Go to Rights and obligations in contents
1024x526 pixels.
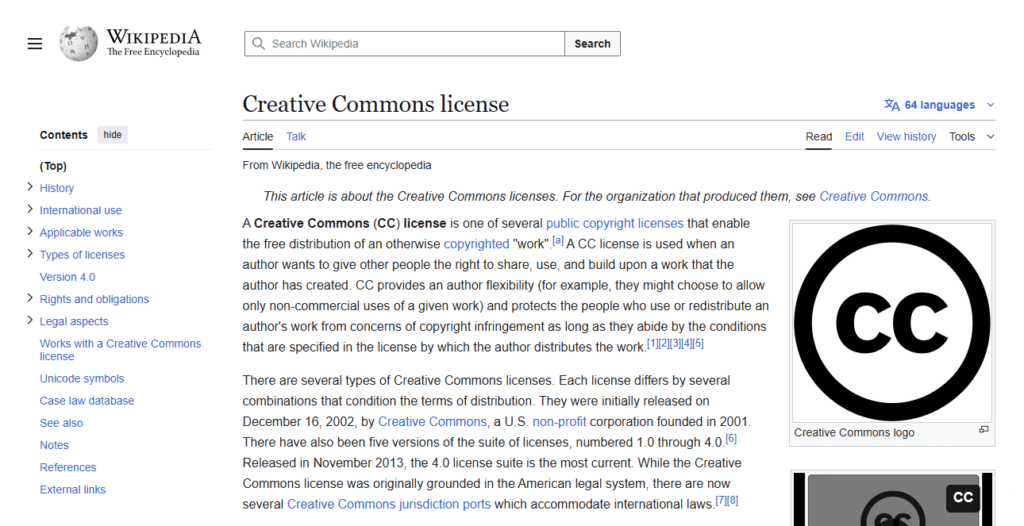tap(94, 299)
